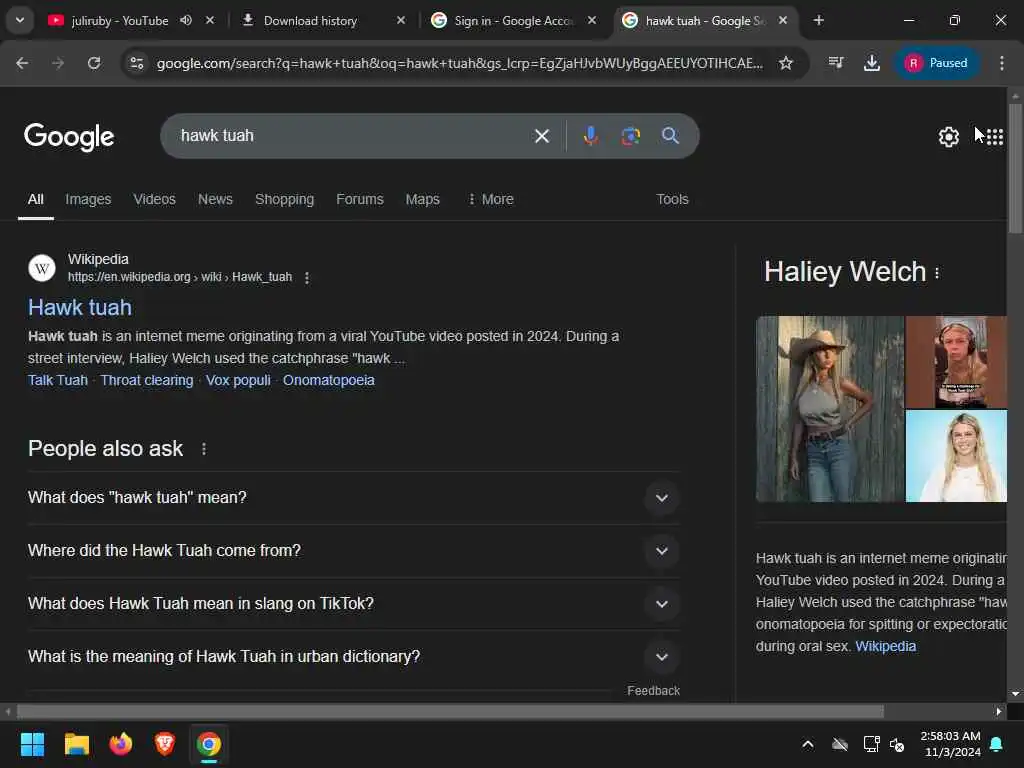1024x768 pixels.
Task: Switch to Shopping results
Action: 284,199
